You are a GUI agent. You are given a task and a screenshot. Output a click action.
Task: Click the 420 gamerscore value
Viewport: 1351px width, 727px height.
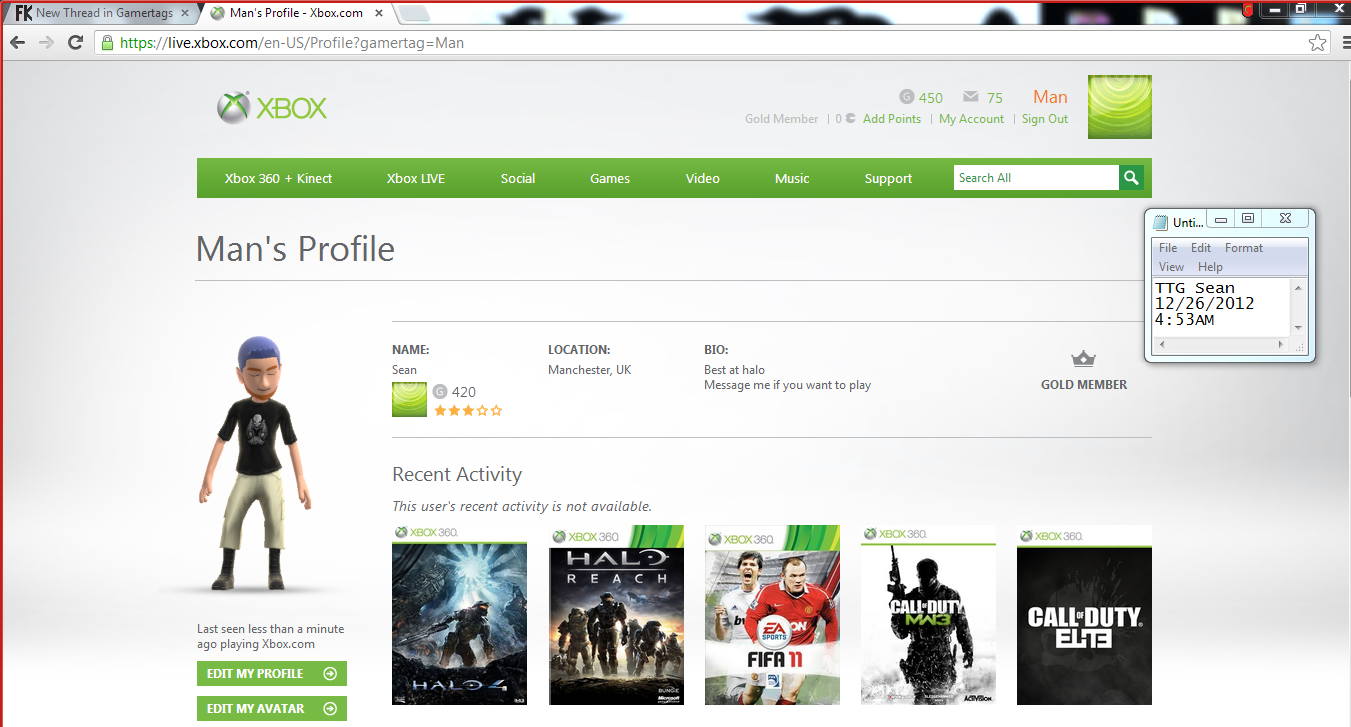pyautogui.click(x=464, y=392)
